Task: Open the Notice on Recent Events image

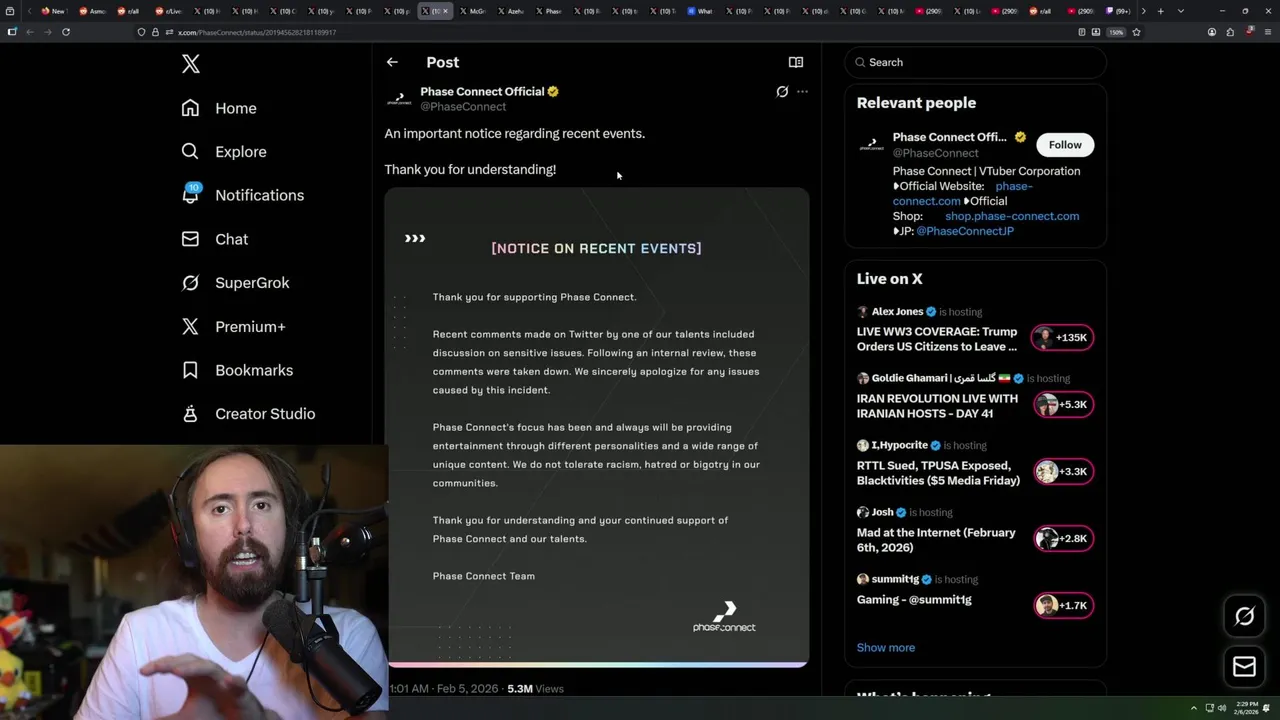Action: coord(597,427)
